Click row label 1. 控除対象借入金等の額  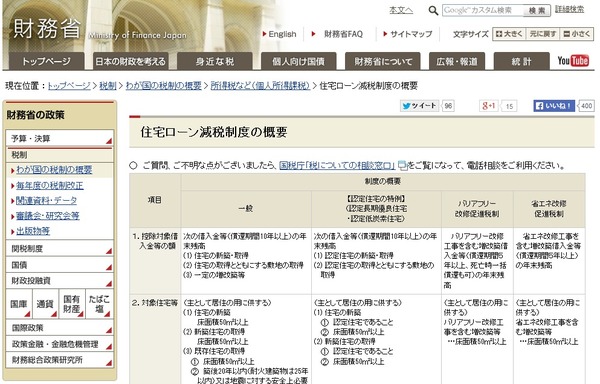point(155,241)
